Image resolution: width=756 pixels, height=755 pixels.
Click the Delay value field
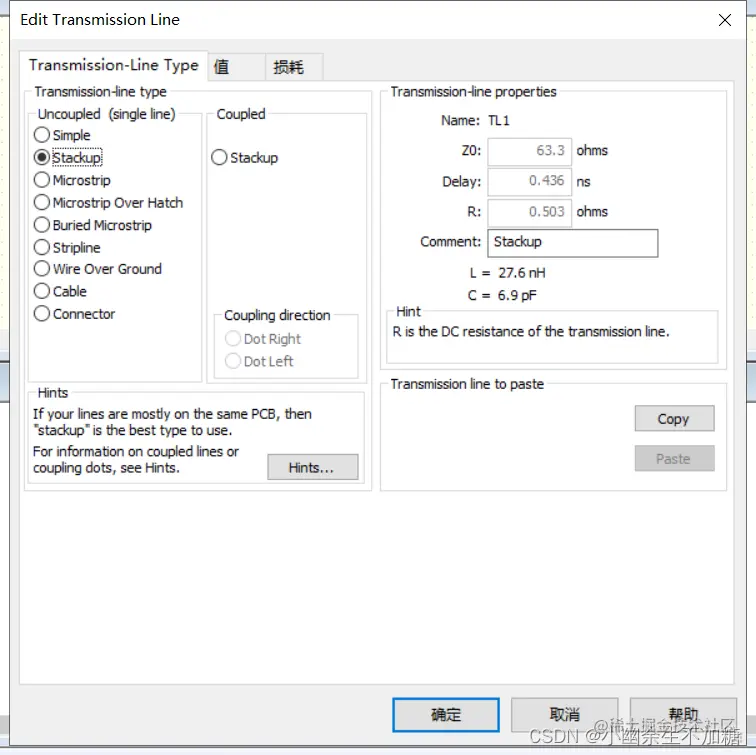(x=529, y=181)
